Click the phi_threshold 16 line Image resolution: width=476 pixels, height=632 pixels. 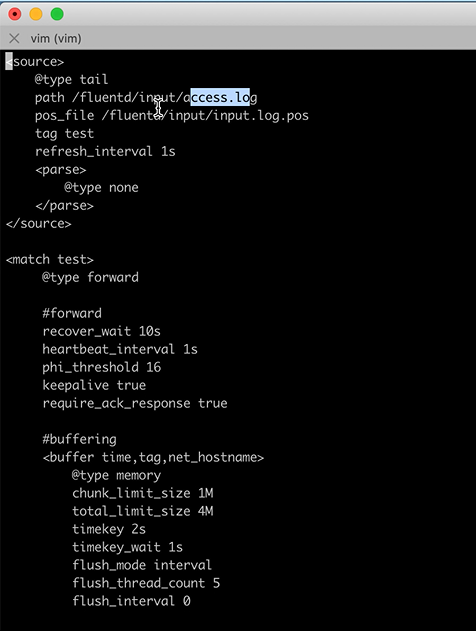pos(102,367)
